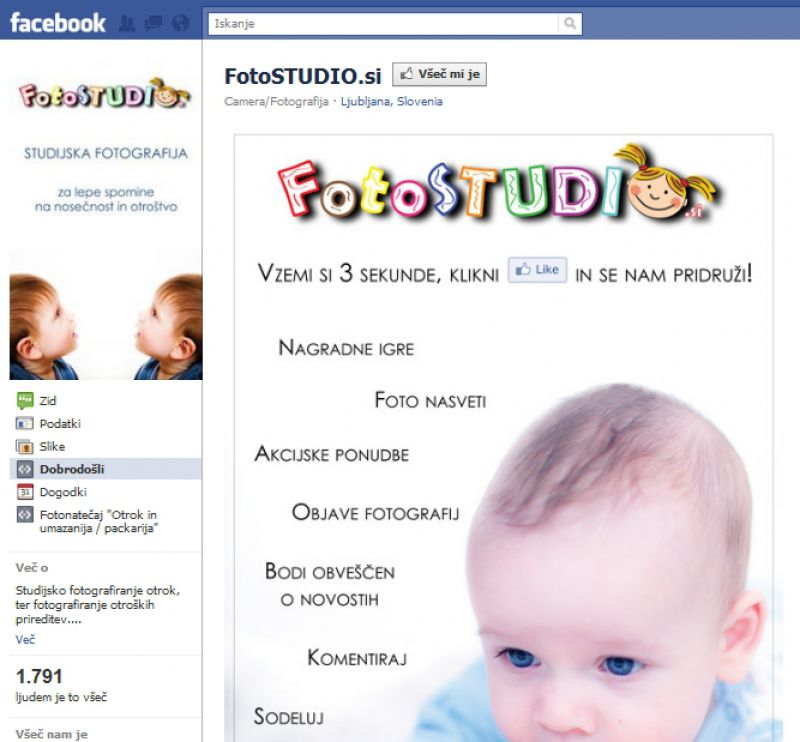
Task: Click the Dobrodošli tab icon
Action: tap(25, 469)
